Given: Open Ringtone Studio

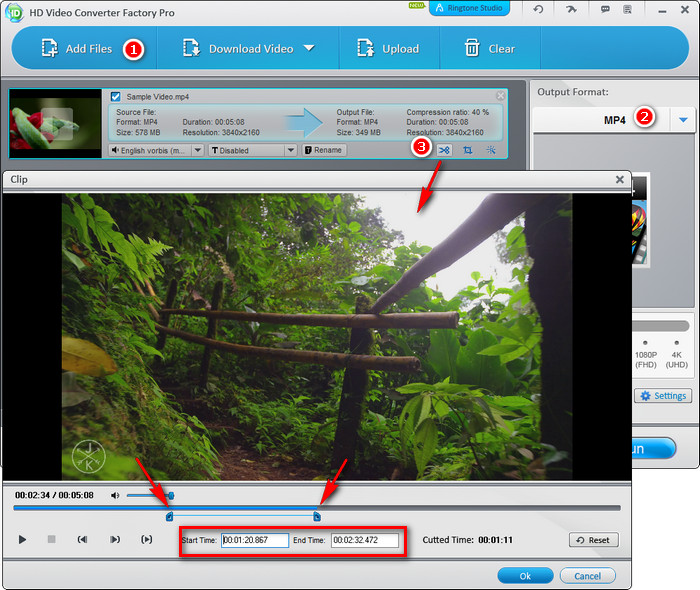Looking at the screenshot, I should pyautogui.click(x=469, y=8).
